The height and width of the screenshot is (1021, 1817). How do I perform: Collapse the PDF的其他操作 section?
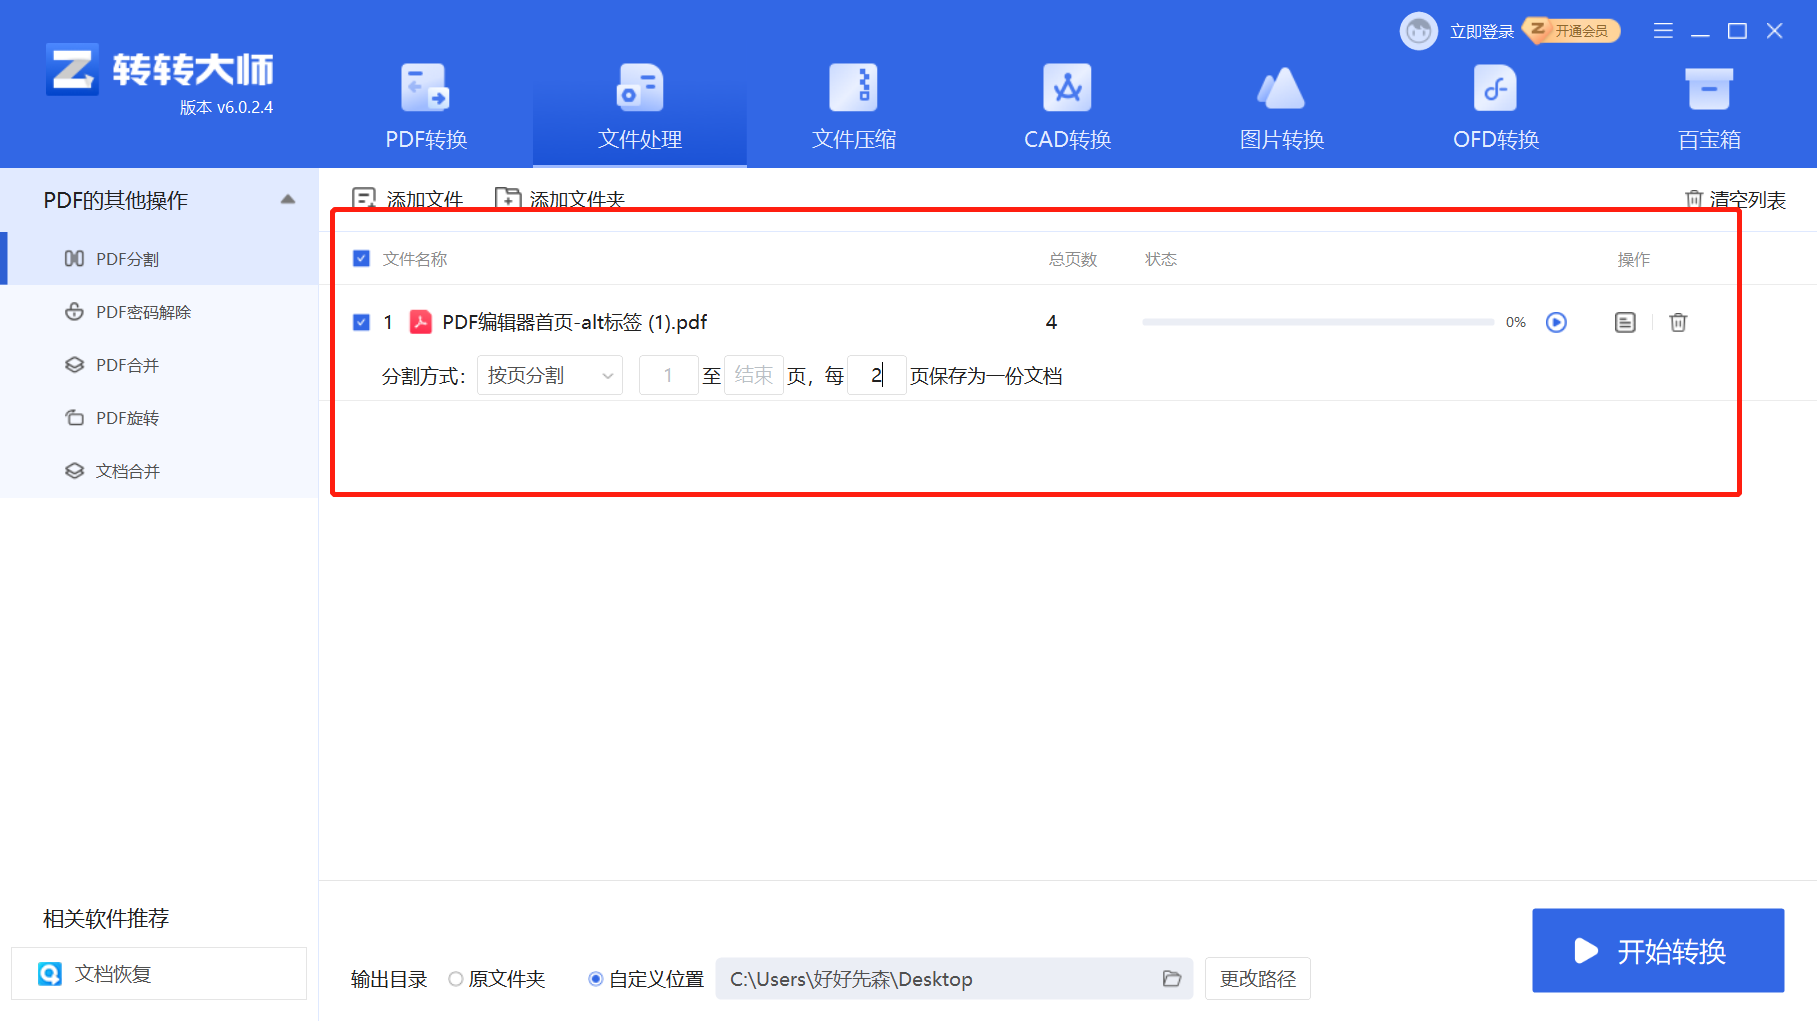(x=288, y=200)
